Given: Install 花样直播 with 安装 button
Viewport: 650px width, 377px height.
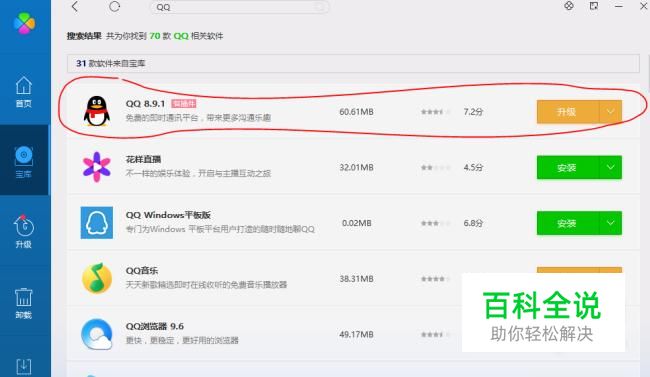Looking at the screenshot, I should coord(568,168).
